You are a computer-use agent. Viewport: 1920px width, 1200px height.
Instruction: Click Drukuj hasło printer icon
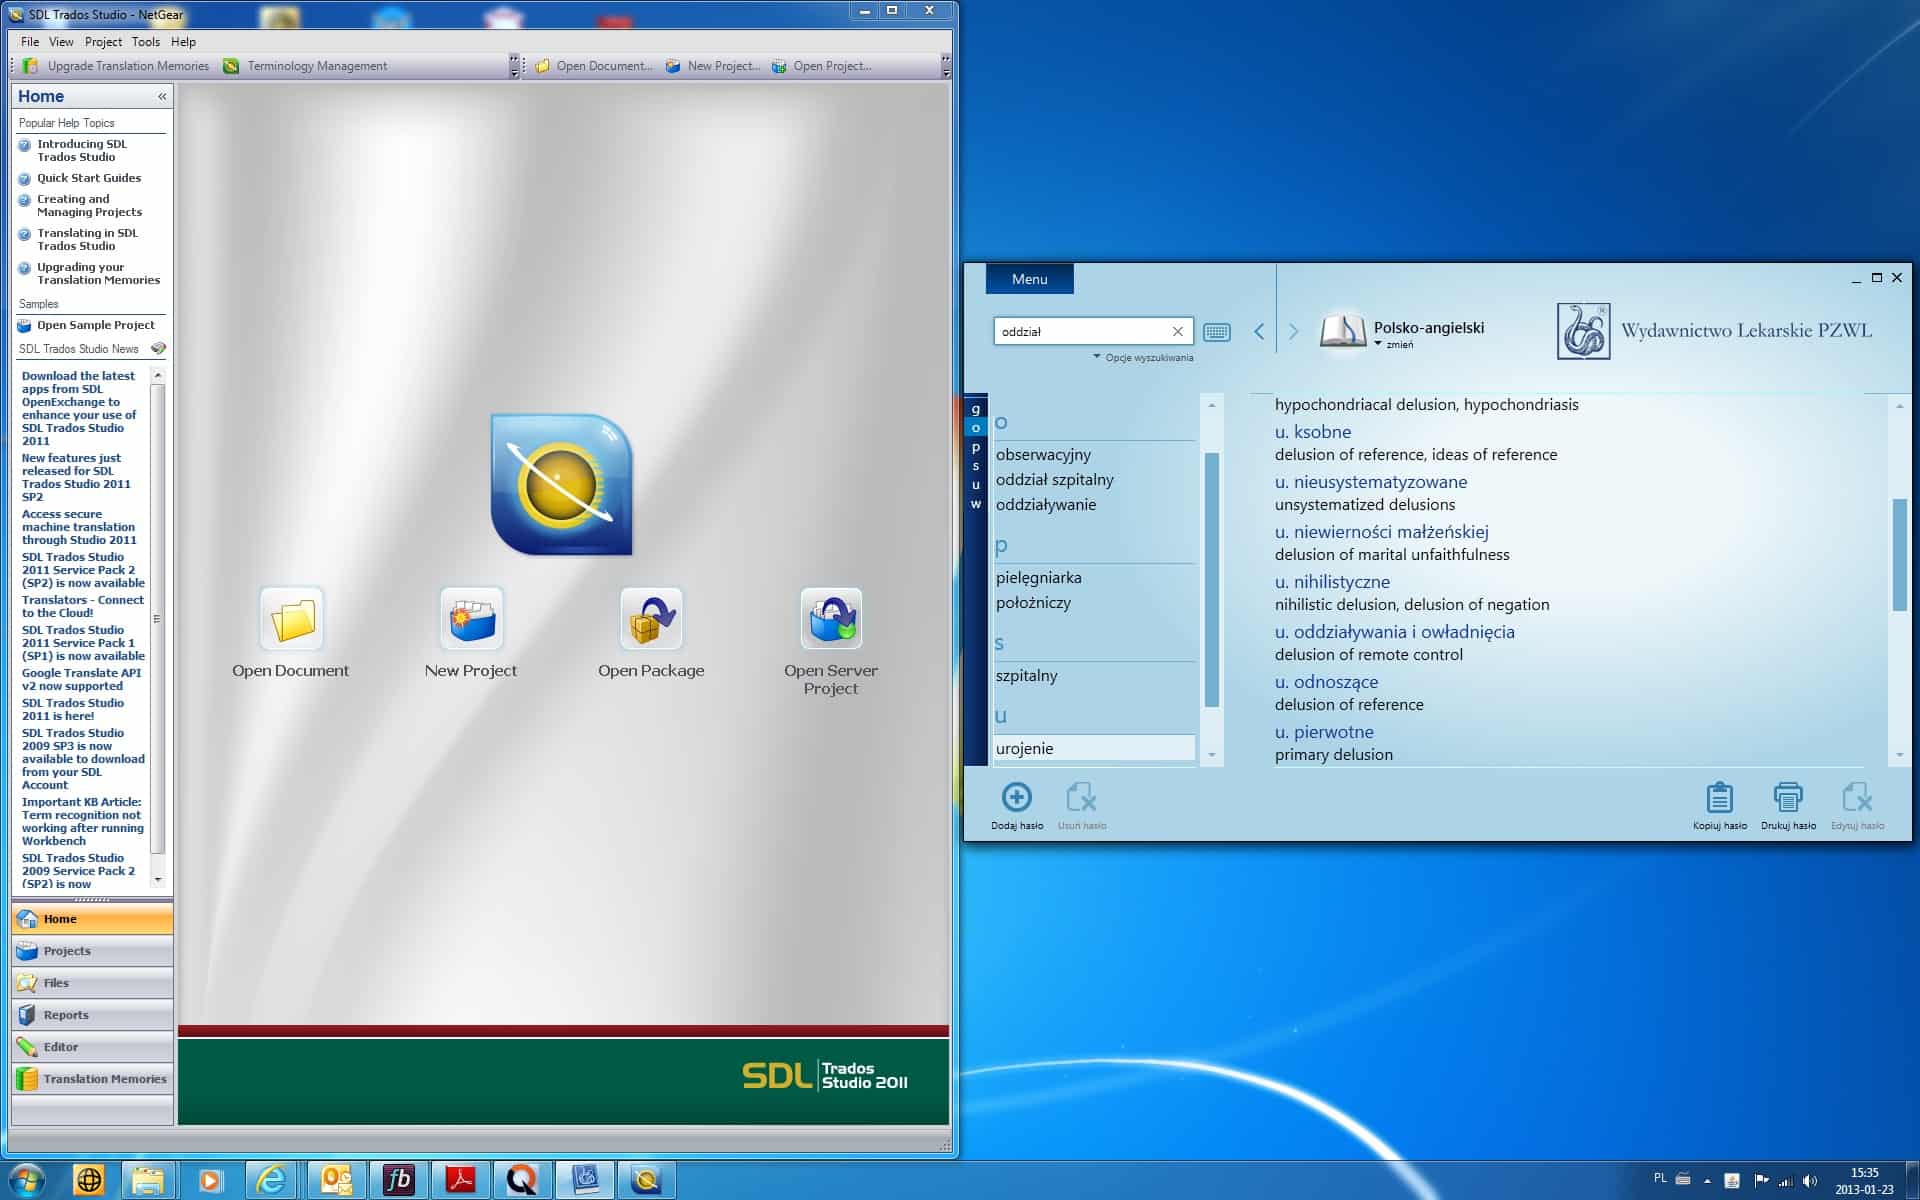click(1788, 797)
